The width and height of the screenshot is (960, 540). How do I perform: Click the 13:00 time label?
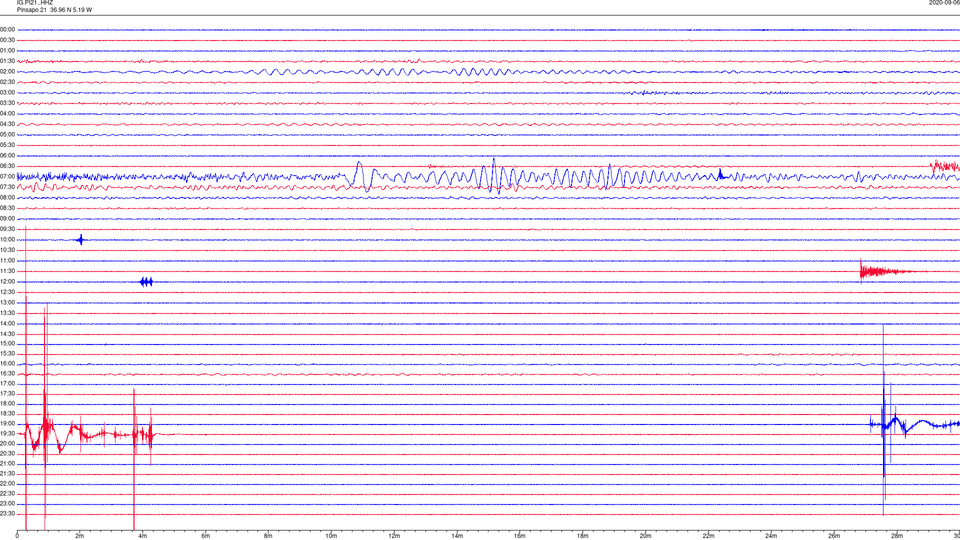point(7,302)
